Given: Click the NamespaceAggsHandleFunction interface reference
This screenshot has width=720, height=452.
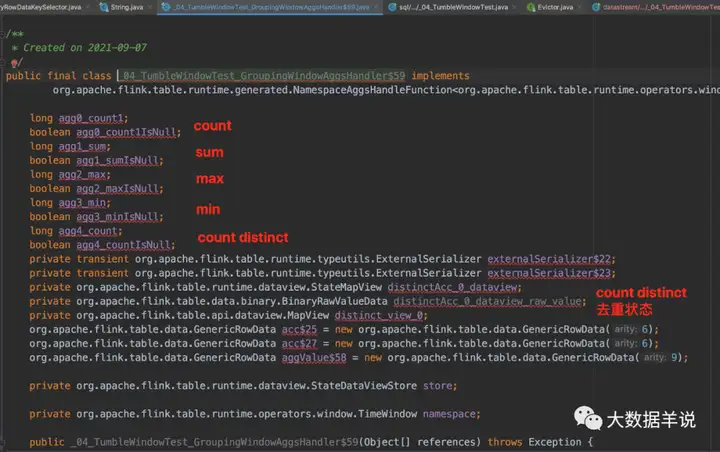Looking at the screenshot, I should coord(372,90).
